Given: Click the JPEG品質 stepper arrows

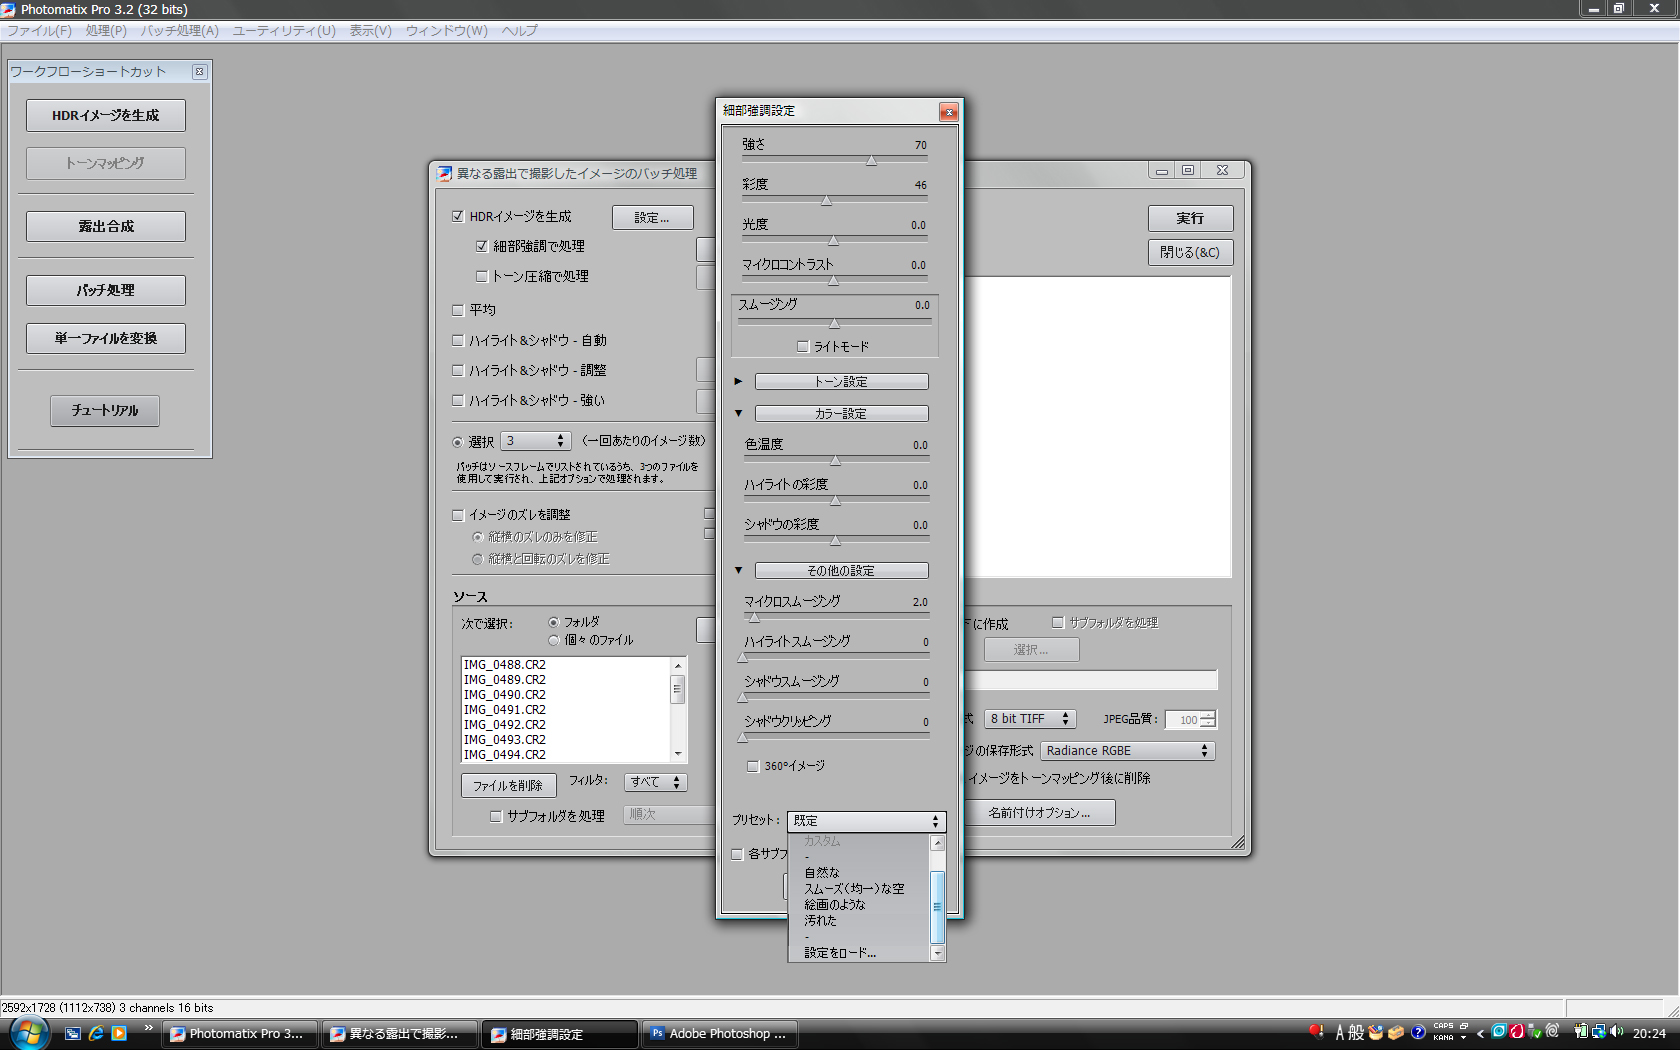Looking at the screenshot, I should [x=1208, y=719].
